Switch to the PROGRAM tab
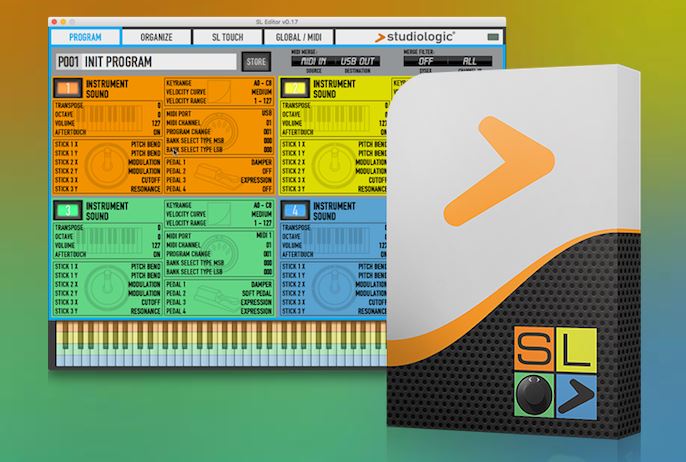The image size is (686, 462). [85, 37]
